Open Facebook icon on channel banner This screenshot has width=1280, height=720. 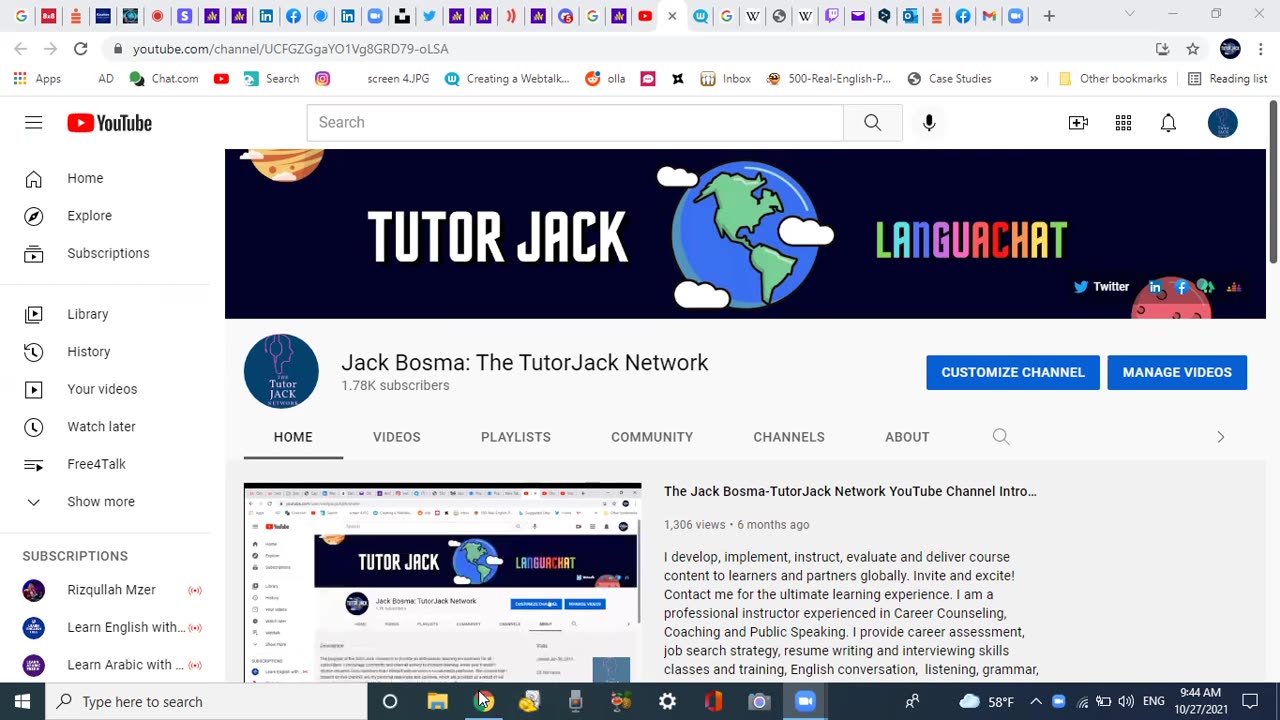click(1182, 287)
